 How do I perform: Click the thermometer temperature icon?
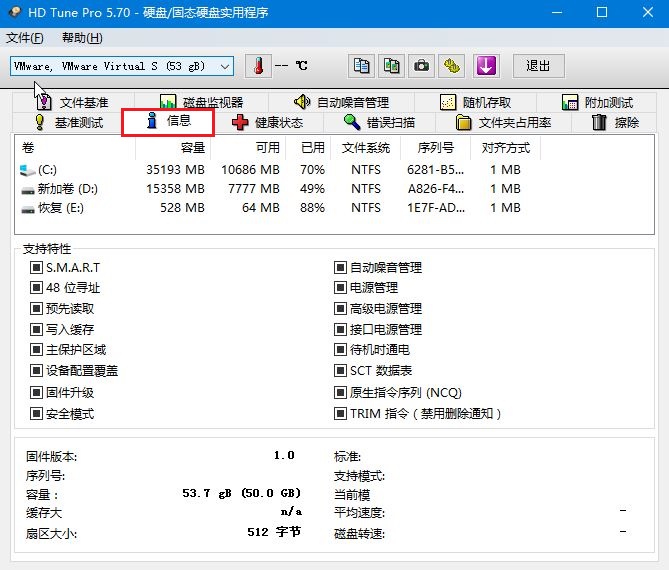click(x=258, y=66)
